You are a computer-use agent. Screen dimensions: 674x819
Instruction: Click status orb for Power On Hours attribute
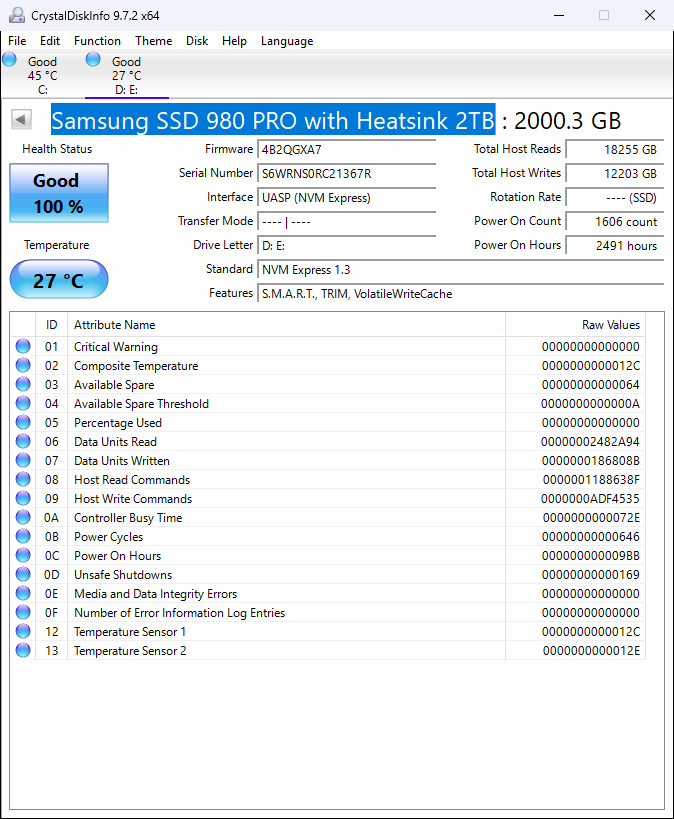pyautogui.click(x=23, y=555)
